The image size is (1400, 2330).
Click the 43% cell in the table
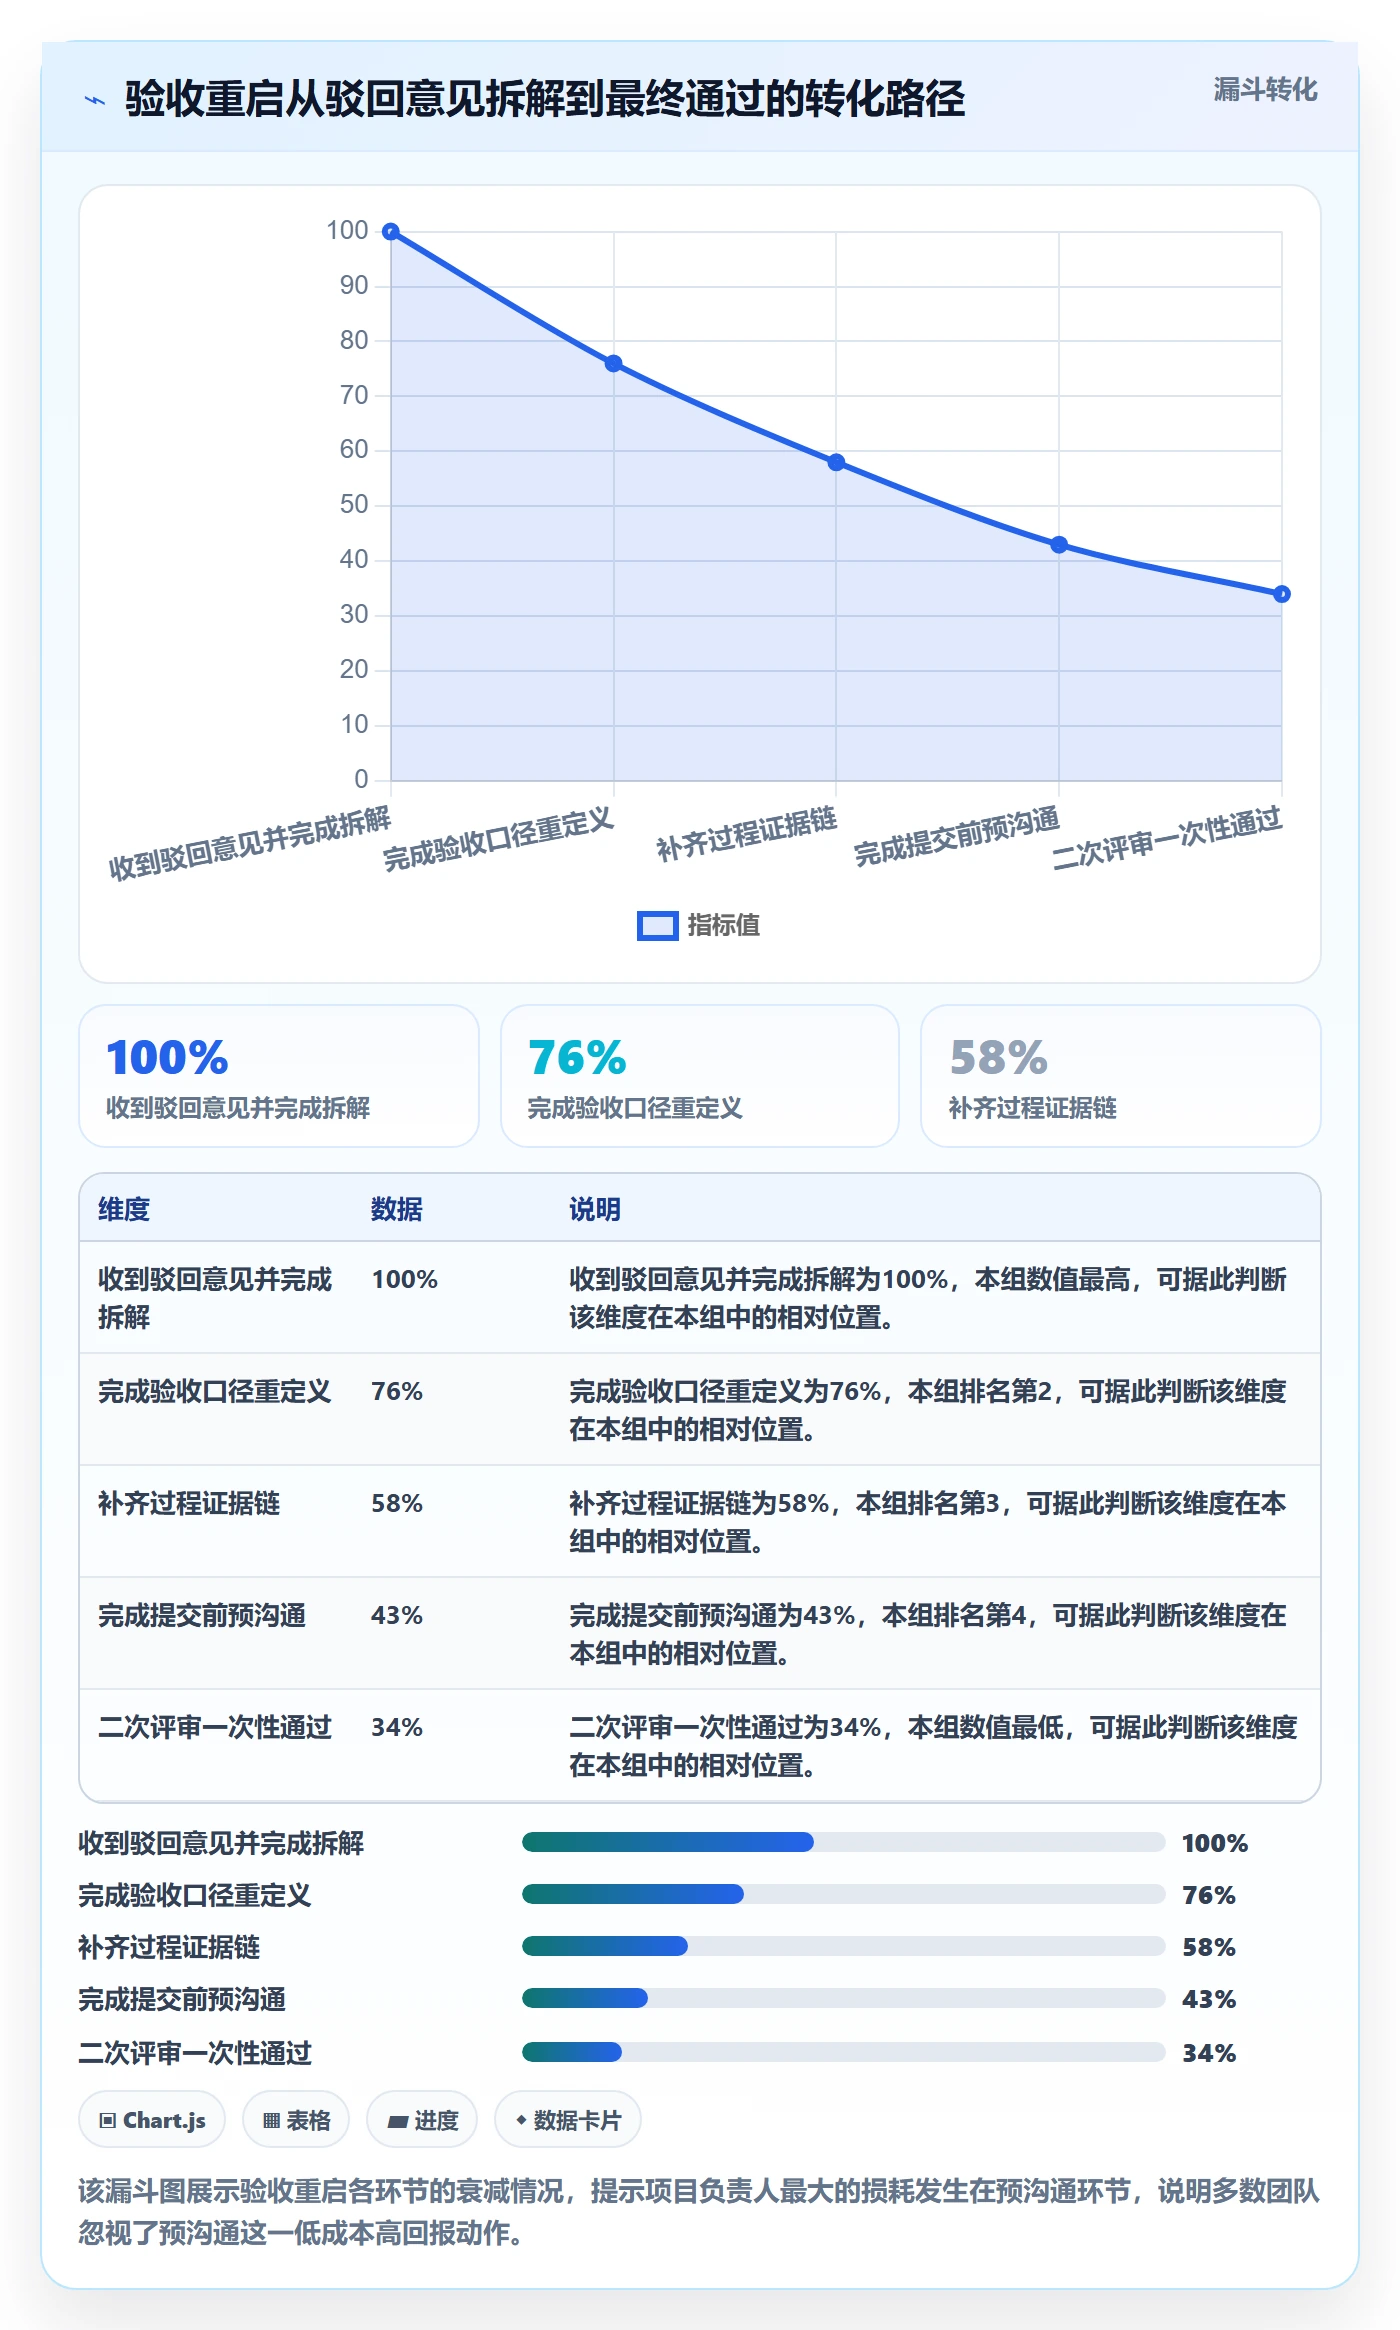(397, 1615)
